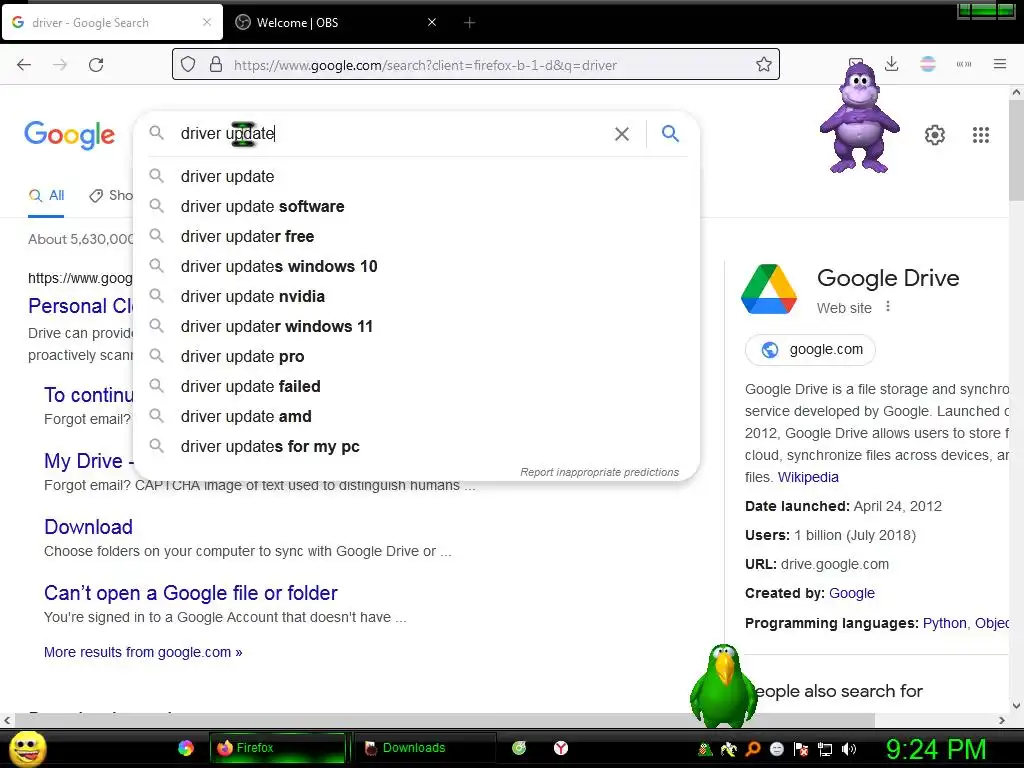Viewport: 1024px width, 768px height.
Task: Click the striped flag extension icon
Action: [928, 64]
